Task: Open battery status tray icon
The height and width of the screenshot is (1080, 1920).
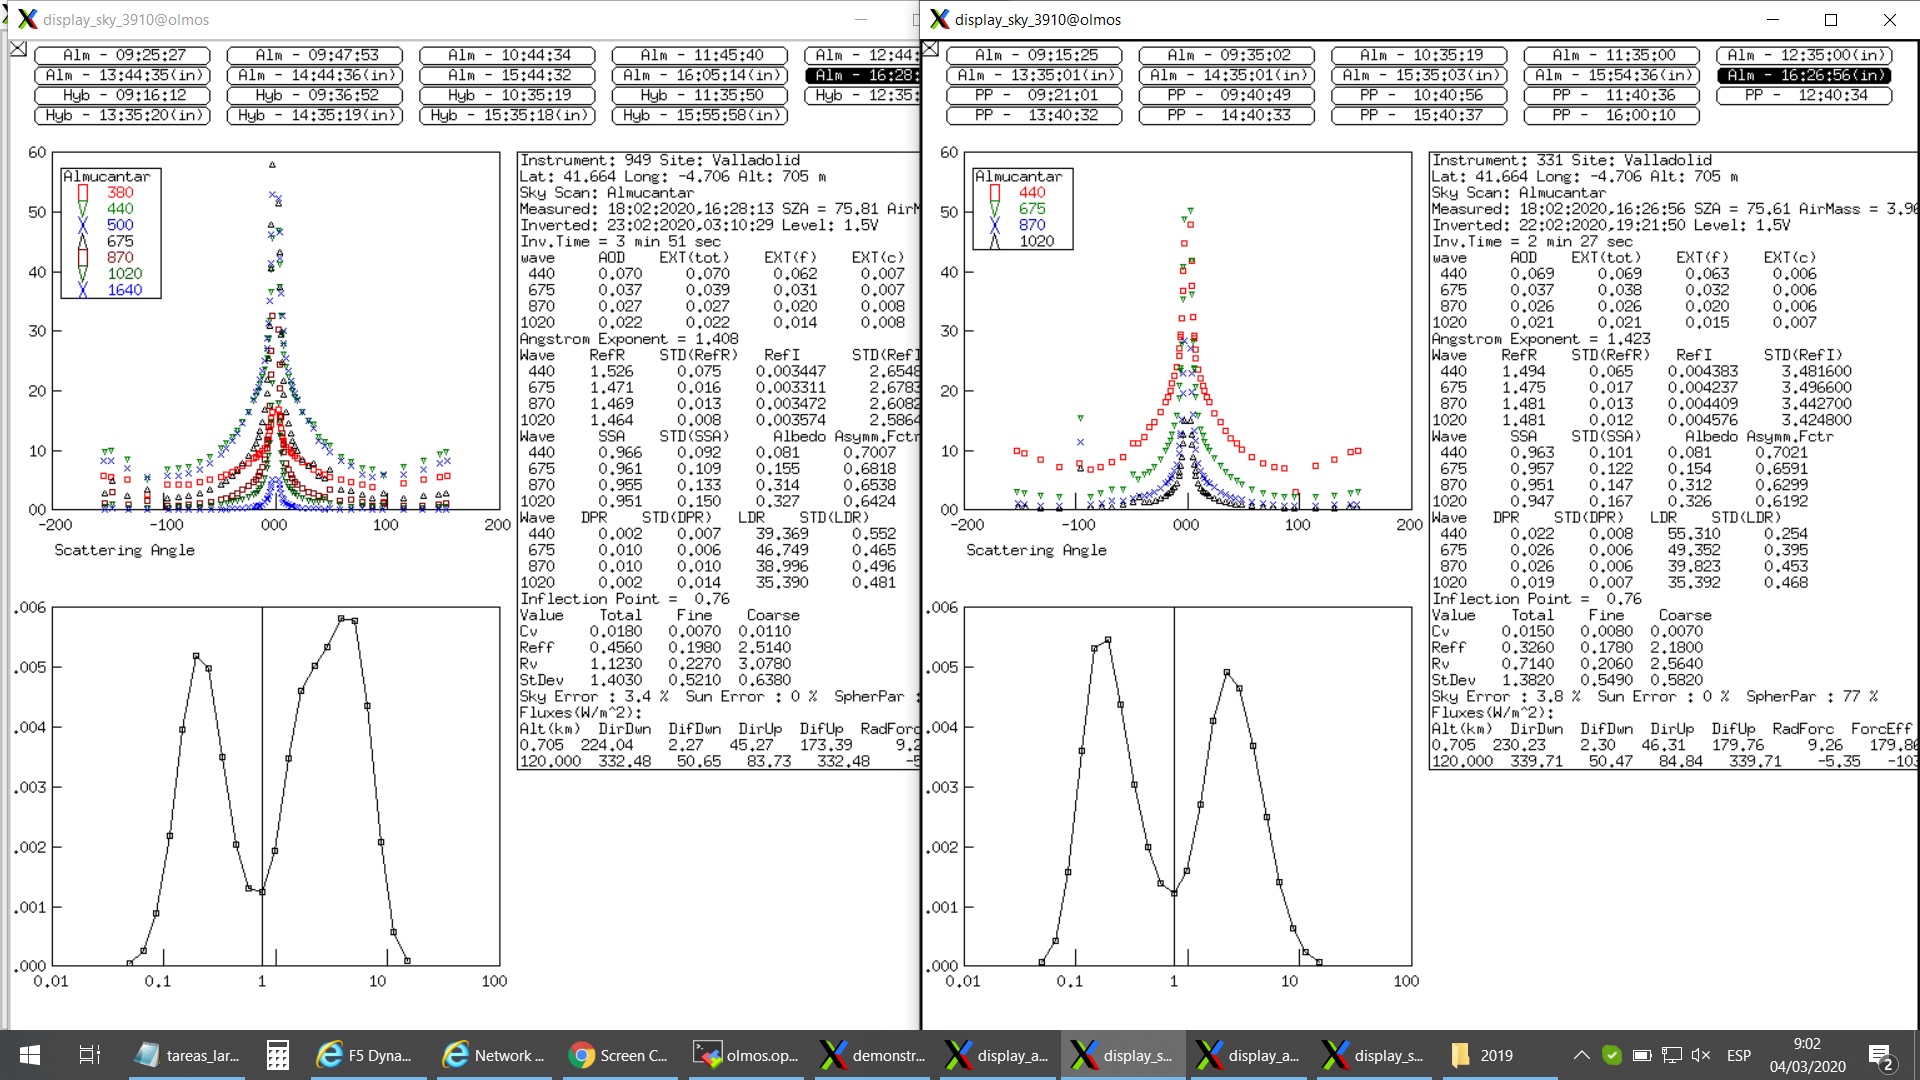Action: click(x=1641, y=1055)
